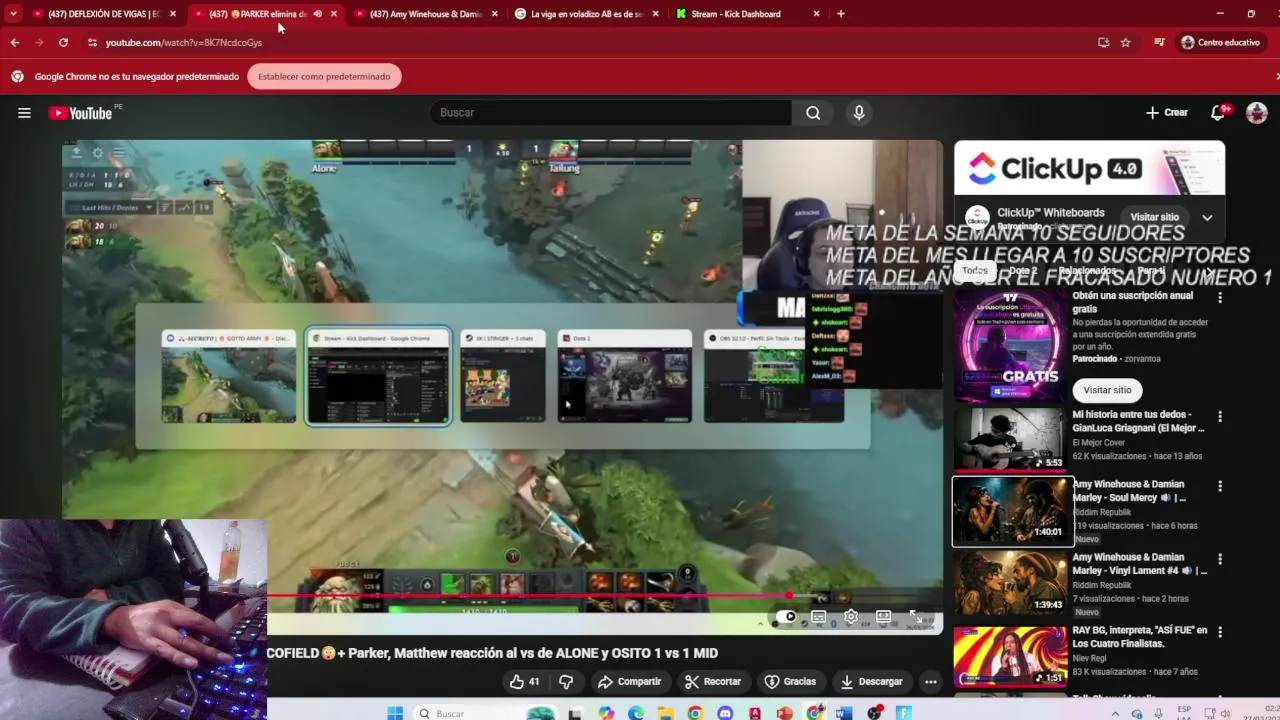Select the Dota 2 filter chip
The image size is (1280, 720).
tap(1022, 270)
